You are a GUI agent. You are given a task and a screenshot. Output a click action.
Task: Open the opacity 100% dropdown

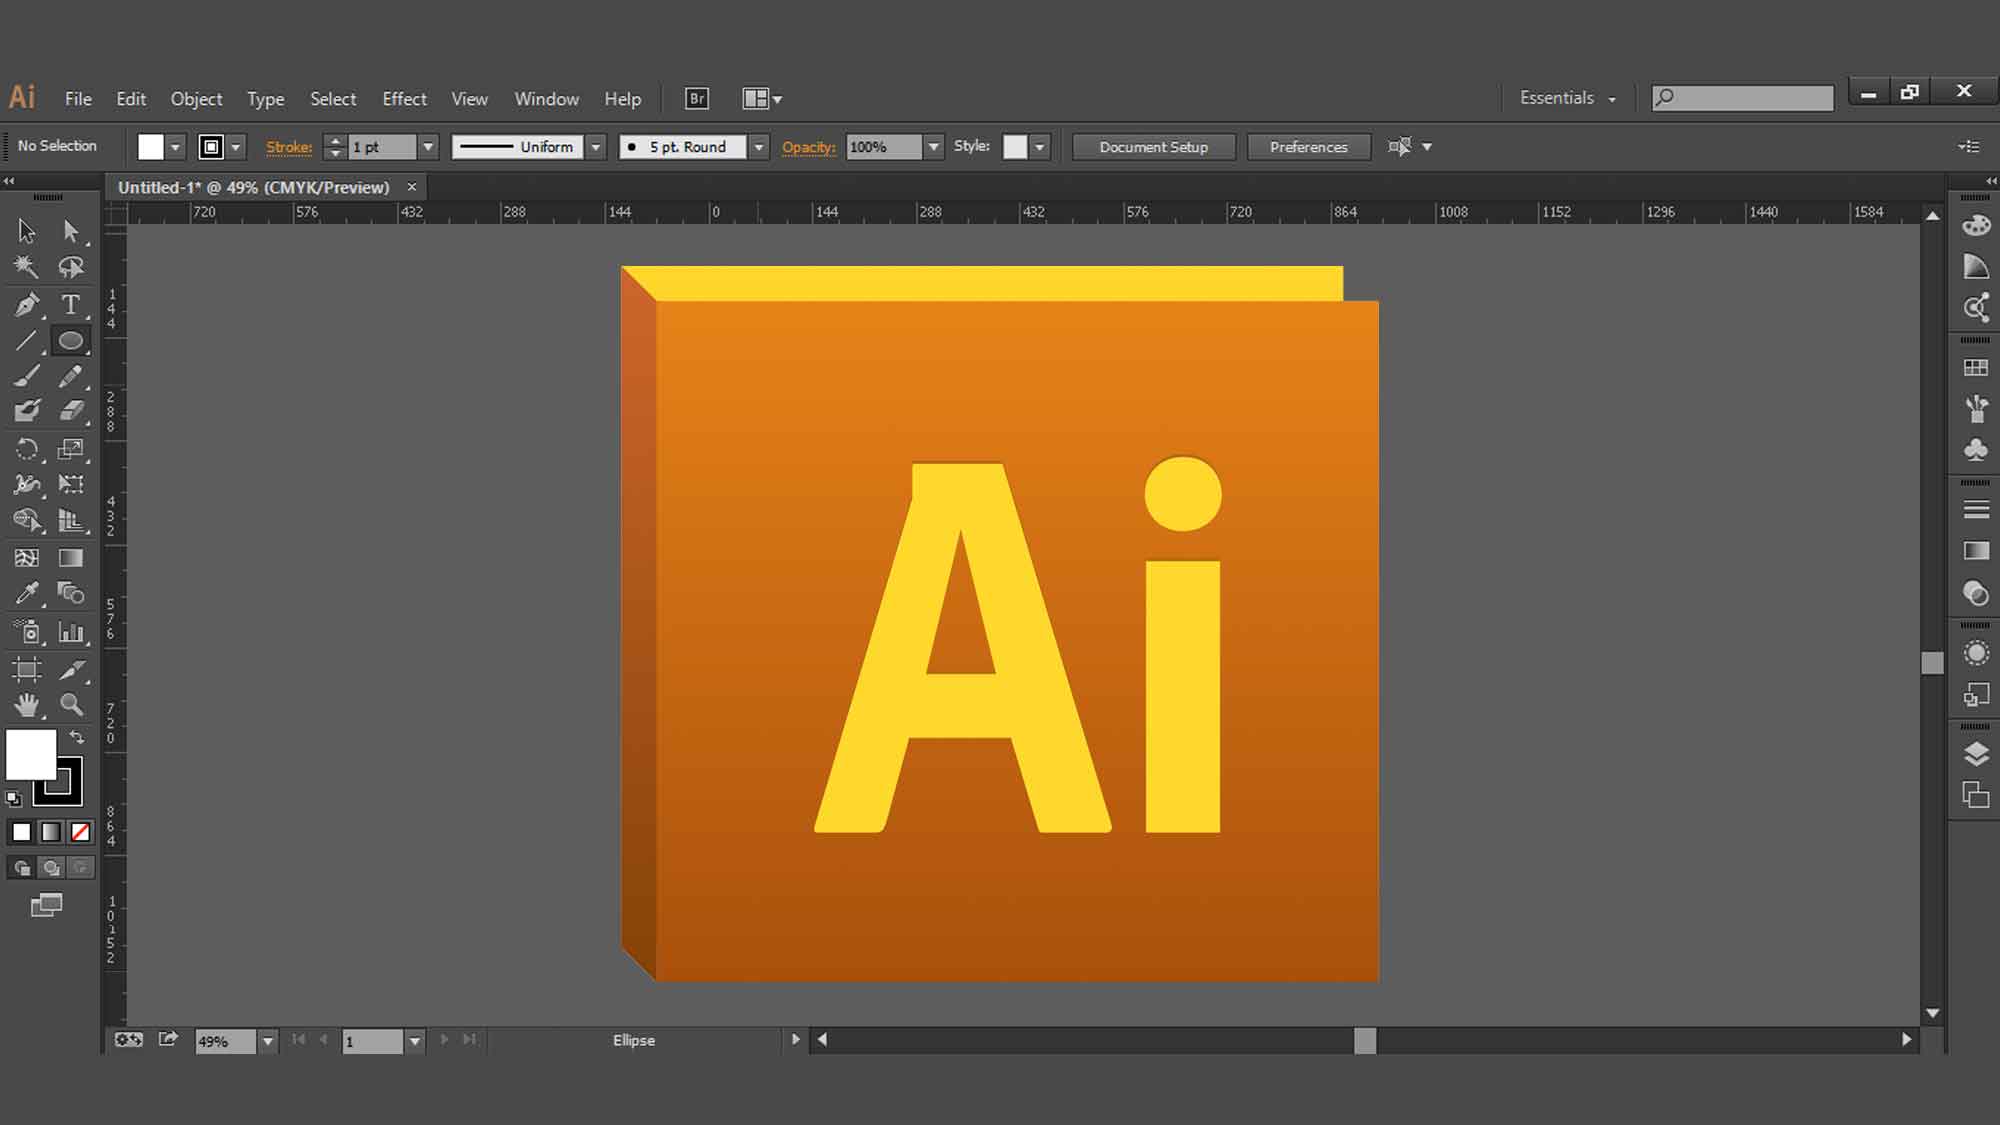pos(933,147)
